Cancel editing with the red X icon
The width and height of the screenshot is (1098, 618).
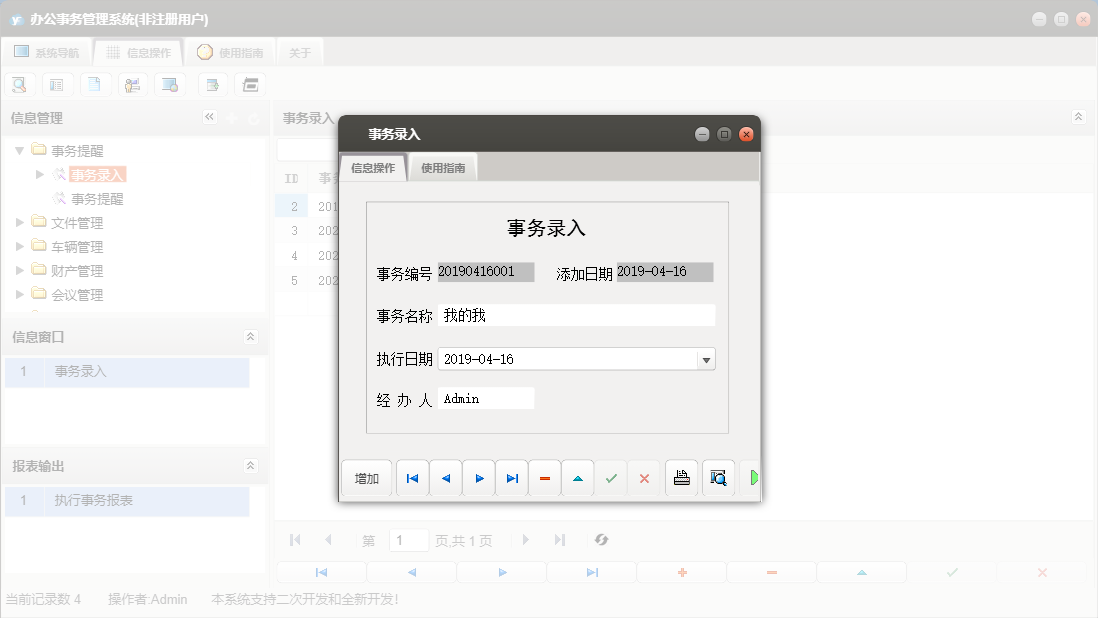tap(644, 478)
